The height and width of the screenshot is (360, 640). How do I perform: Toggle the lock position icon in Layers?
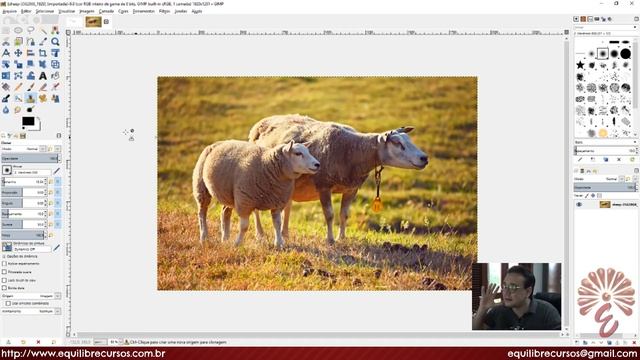(x=593, y=196)
